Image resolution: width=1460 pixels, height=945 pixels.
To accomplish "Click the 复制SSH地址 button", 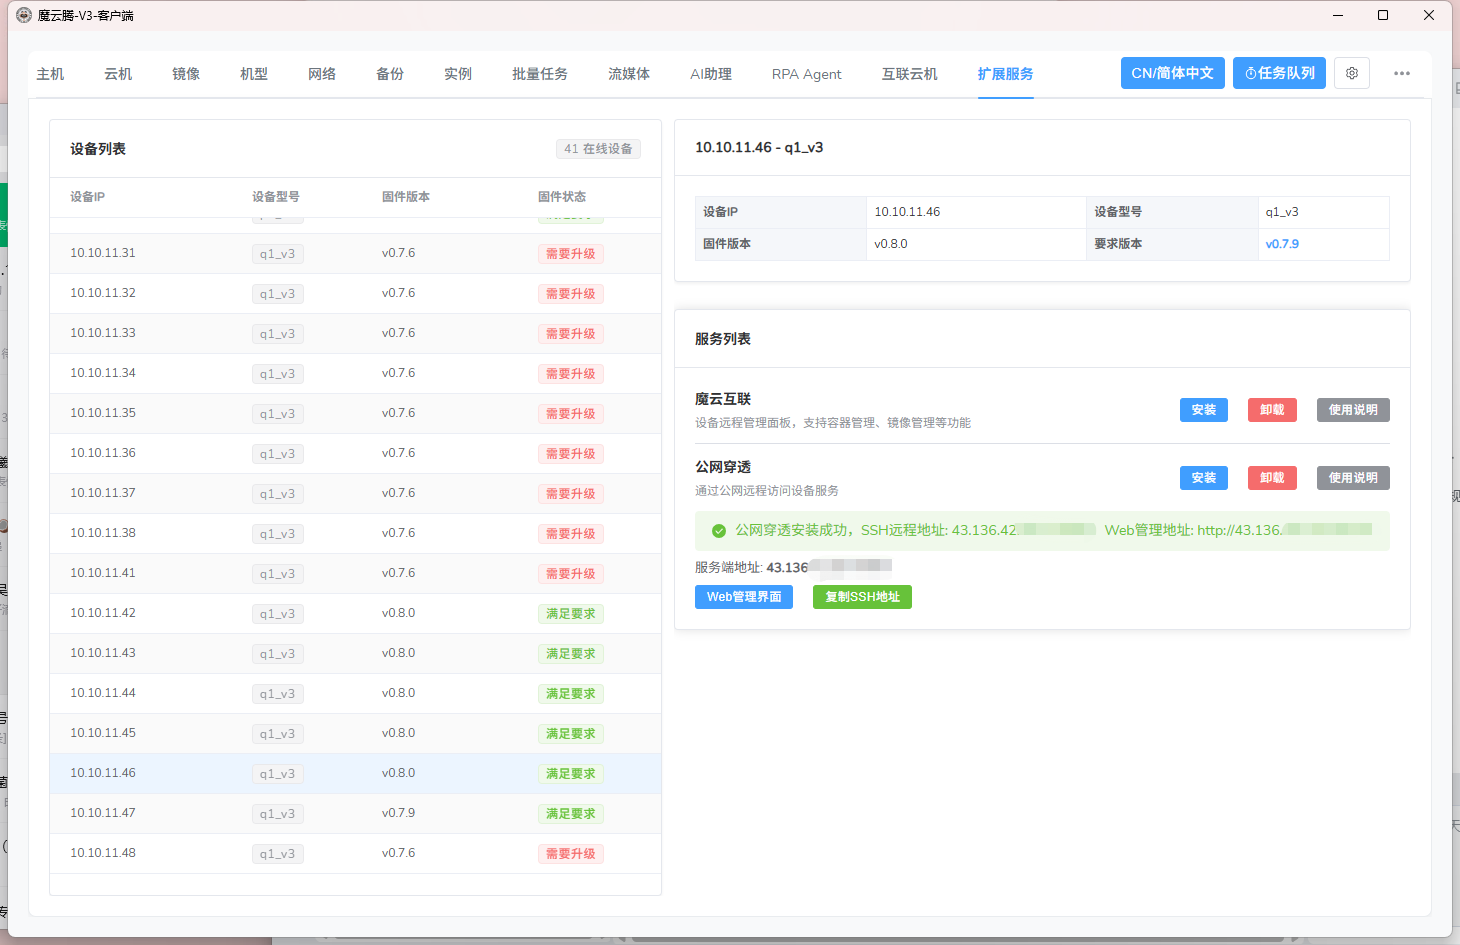I will (x=862, y=597).
